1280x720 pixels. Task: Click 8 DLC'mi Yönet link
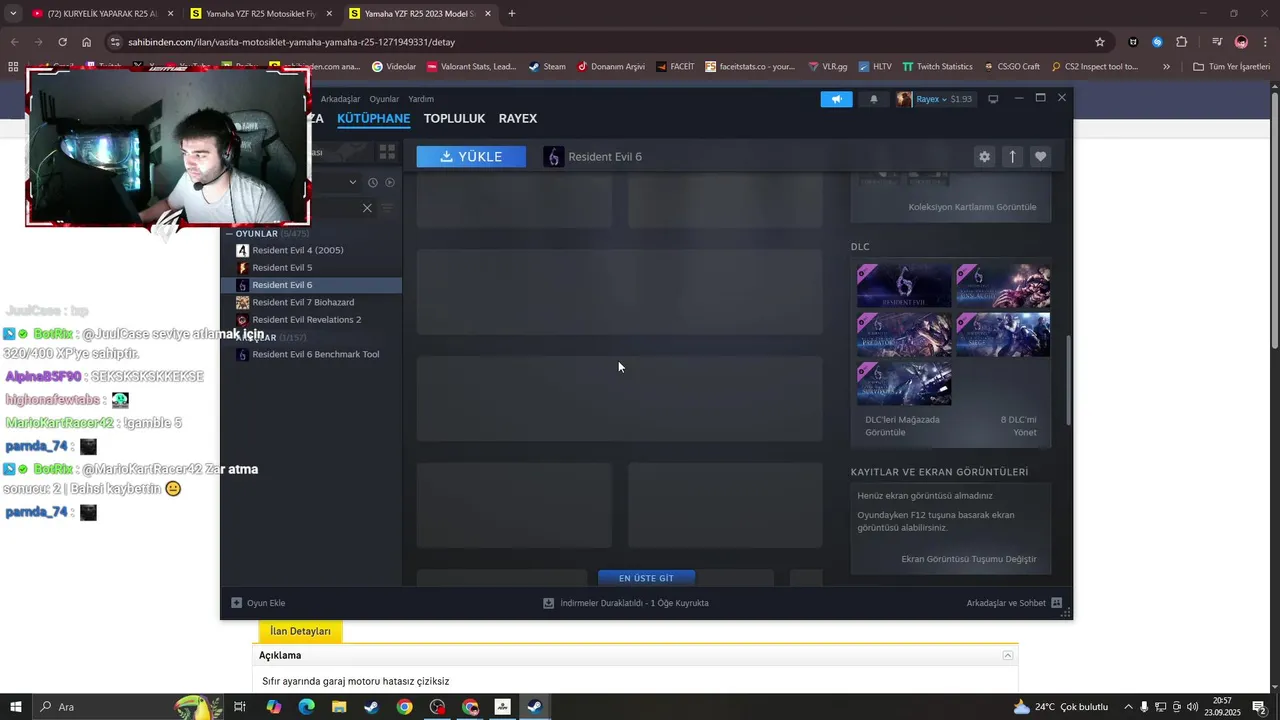pos(1018,426)
